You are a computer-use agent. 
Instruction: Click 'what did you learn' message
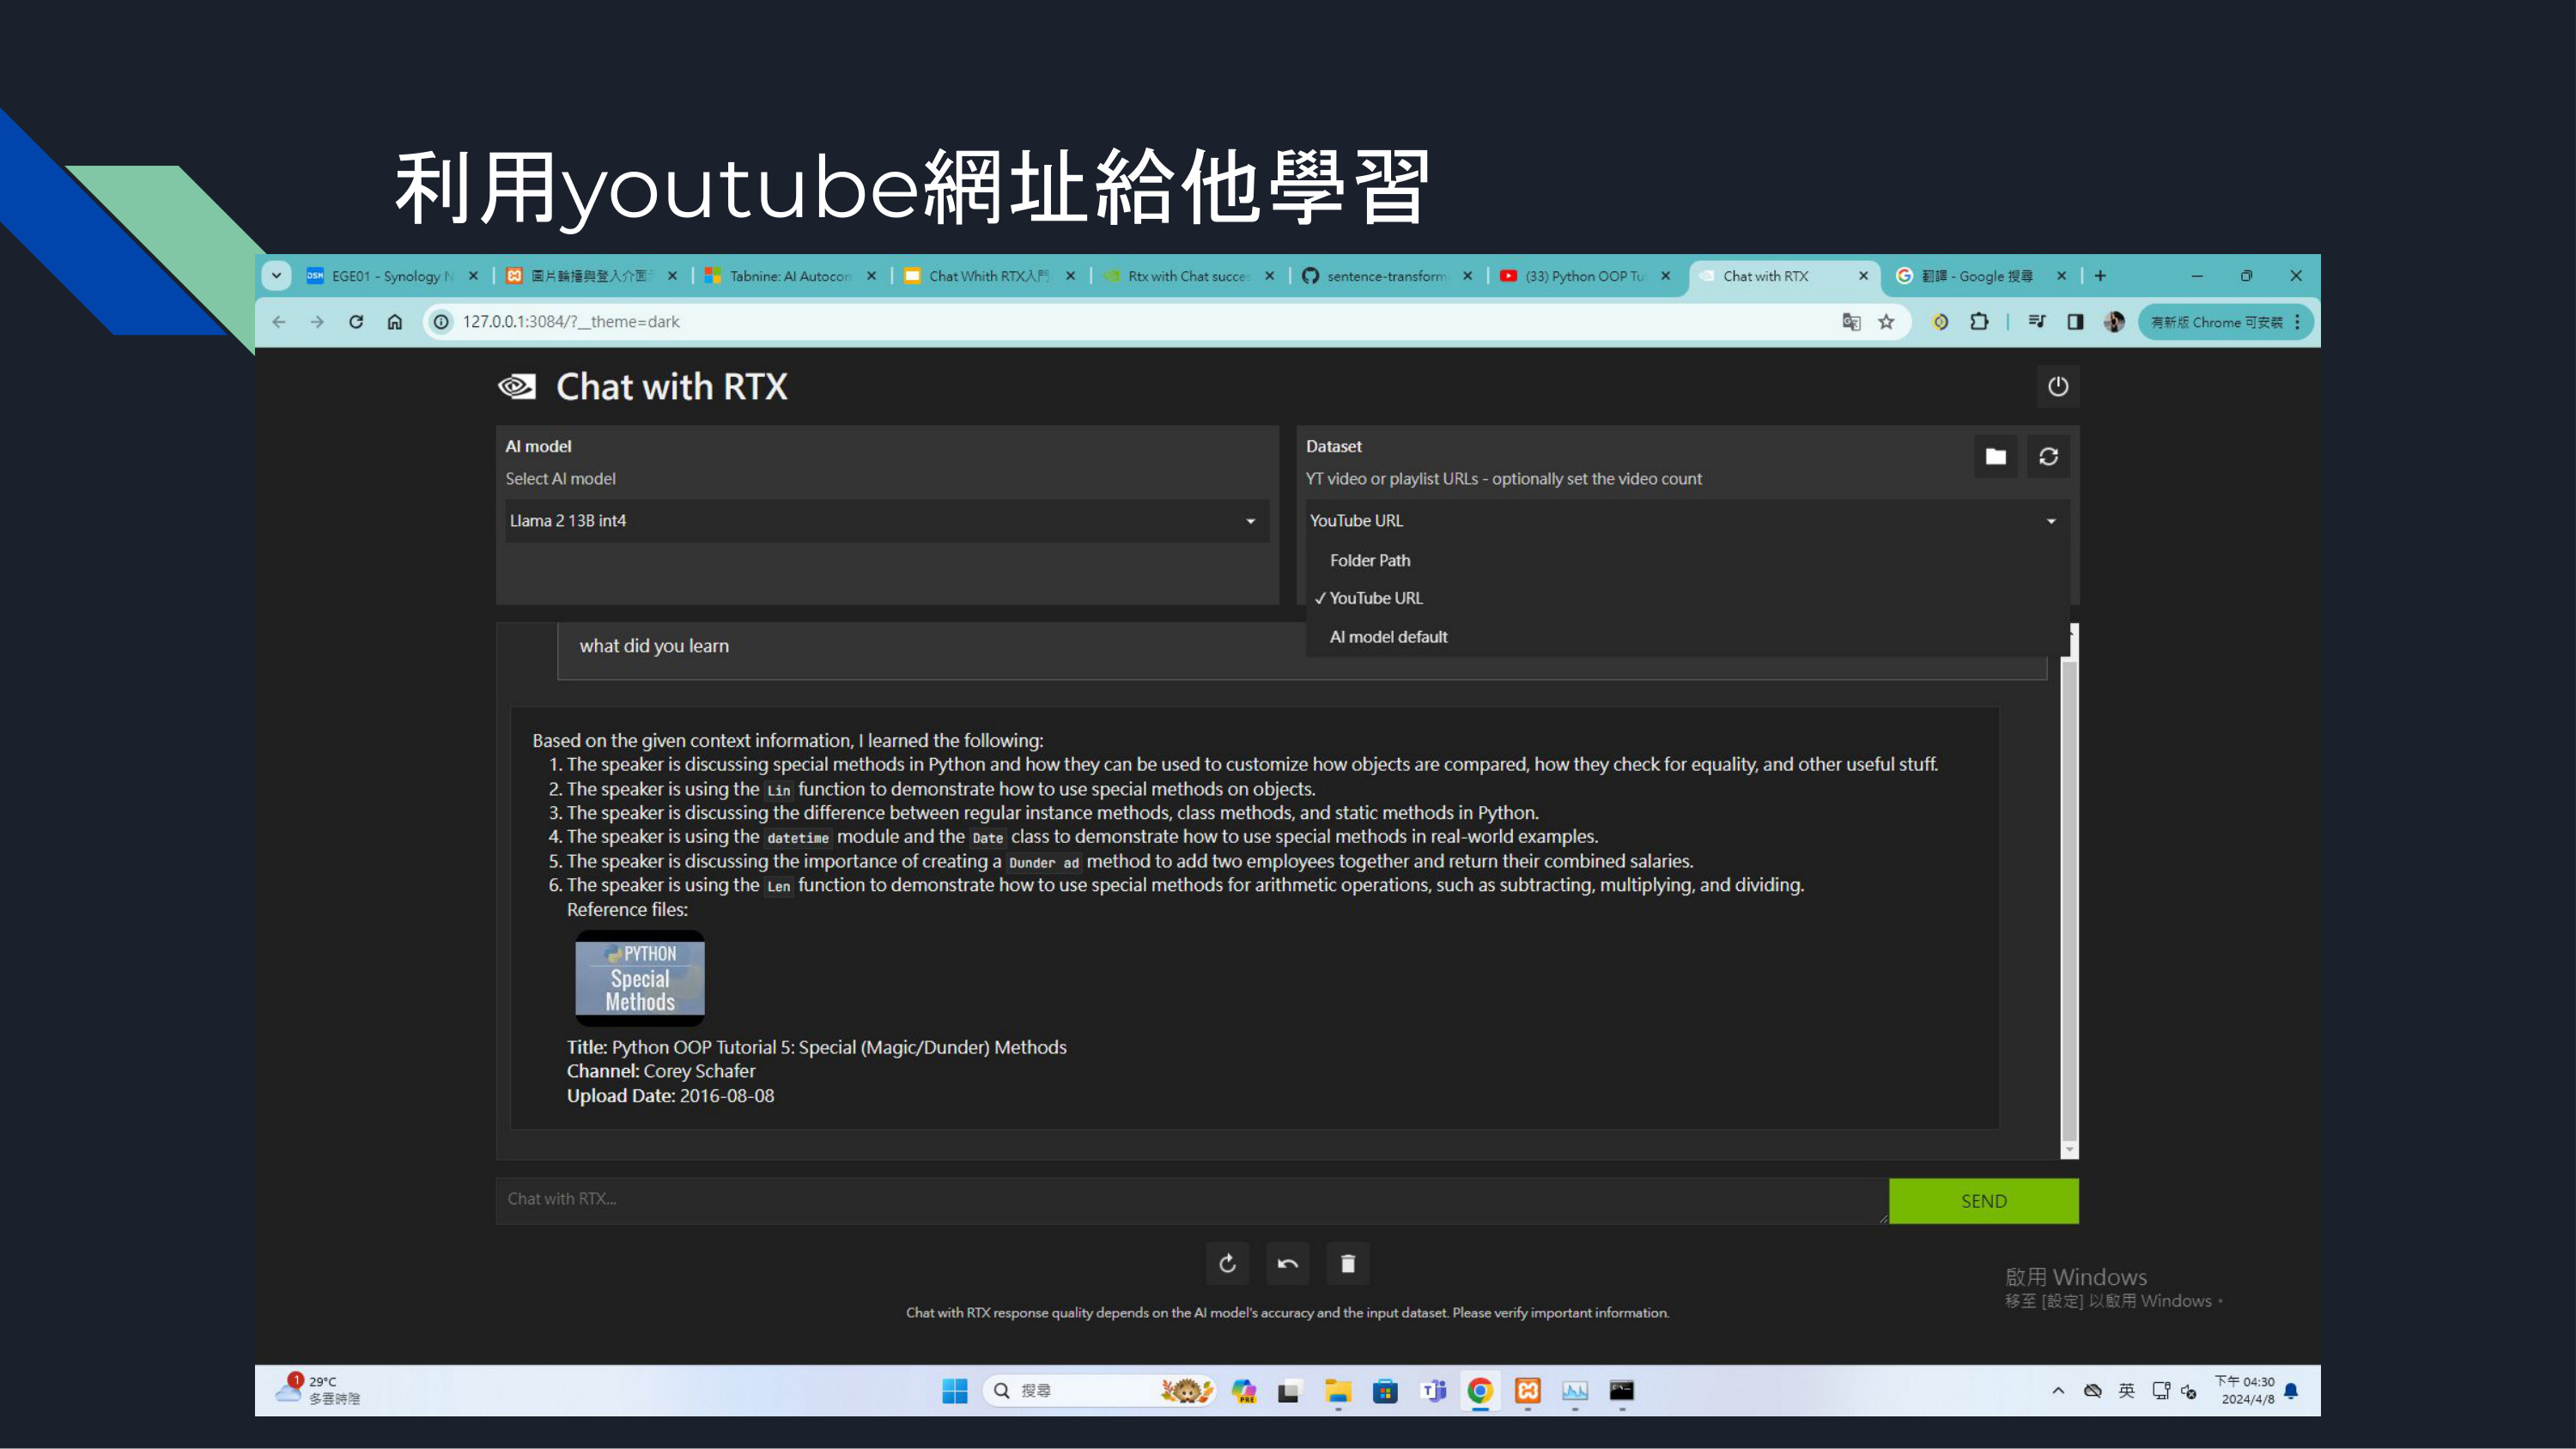click(x=654, y=646)
